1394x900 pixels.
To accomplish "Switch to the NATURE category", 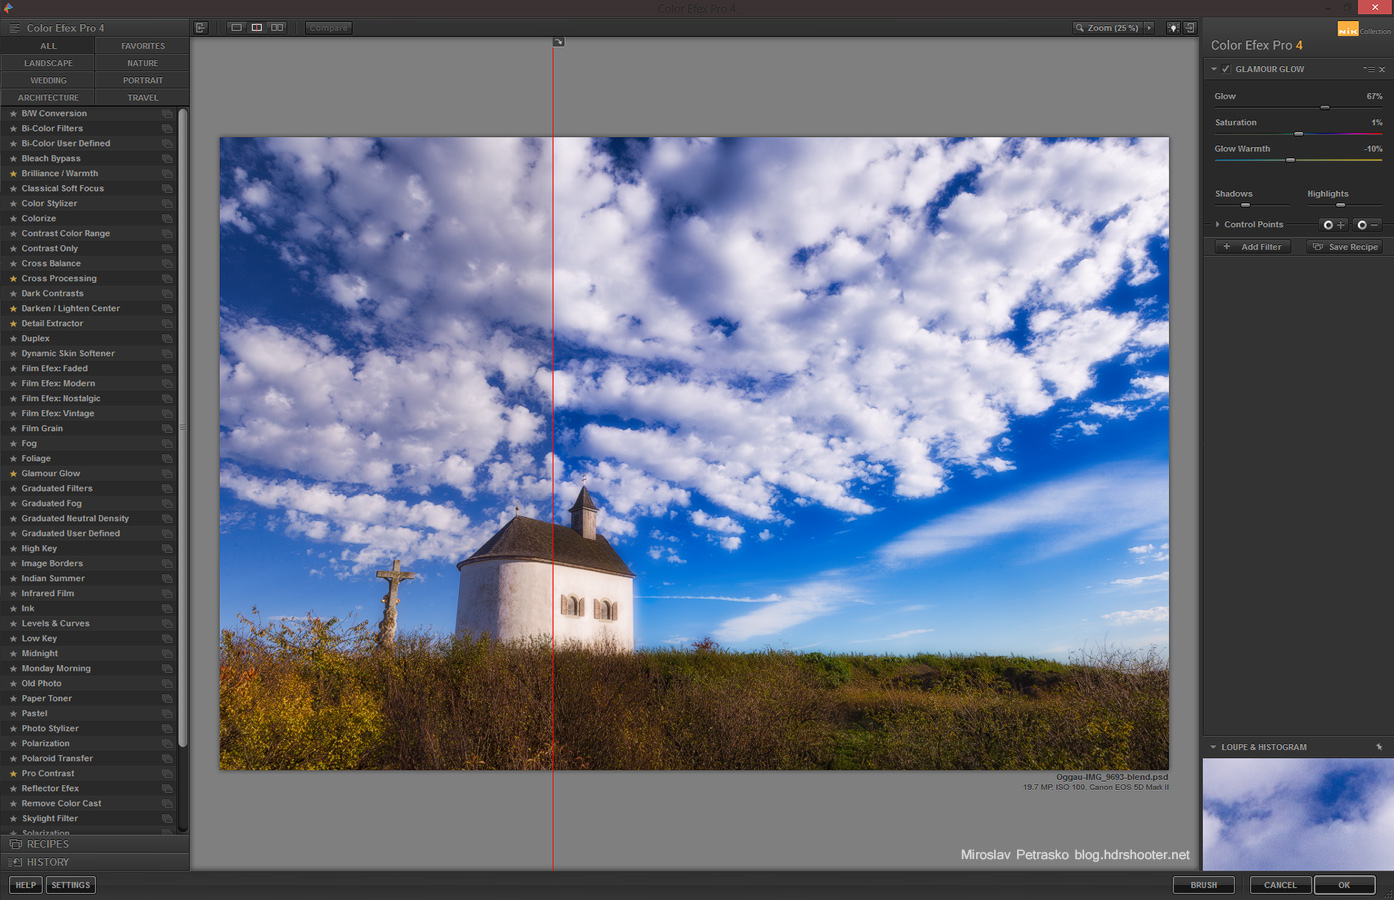I will pos(143,63).
